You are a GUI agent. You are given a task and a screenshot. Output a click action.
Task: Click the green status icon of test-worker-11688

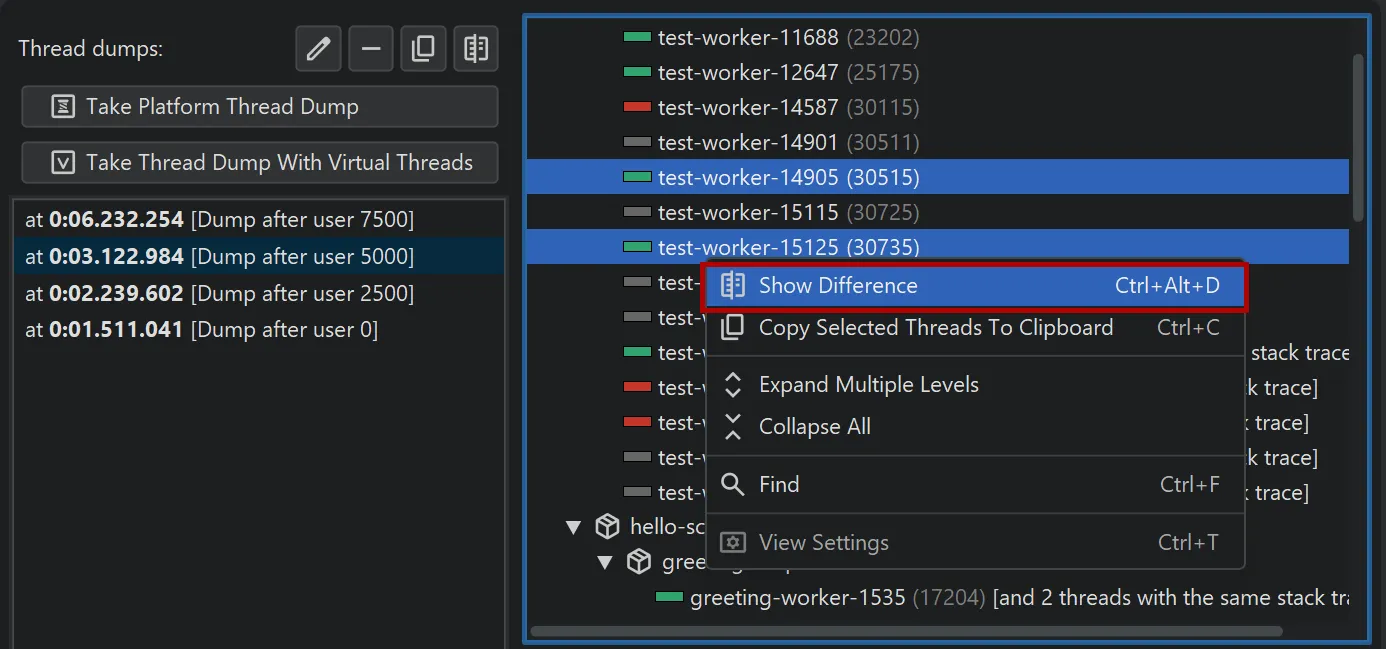pos(636,36)
